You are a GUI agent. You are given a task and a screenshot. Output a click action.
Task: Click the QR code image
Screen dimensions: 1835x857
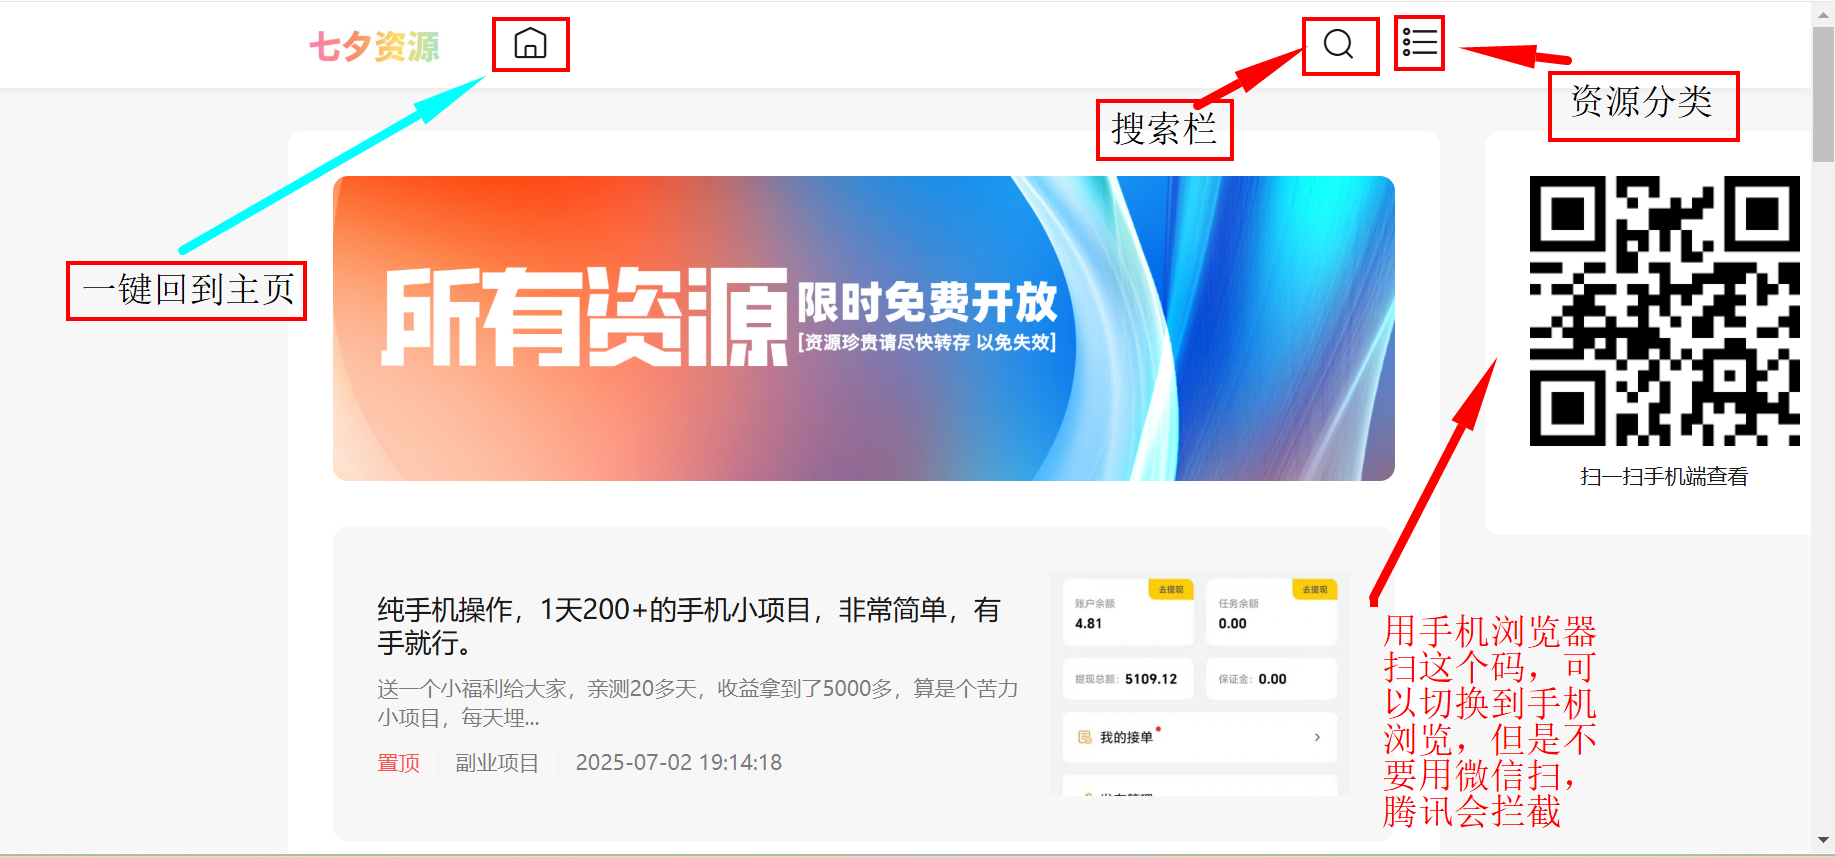click(x=1664, y=311)
